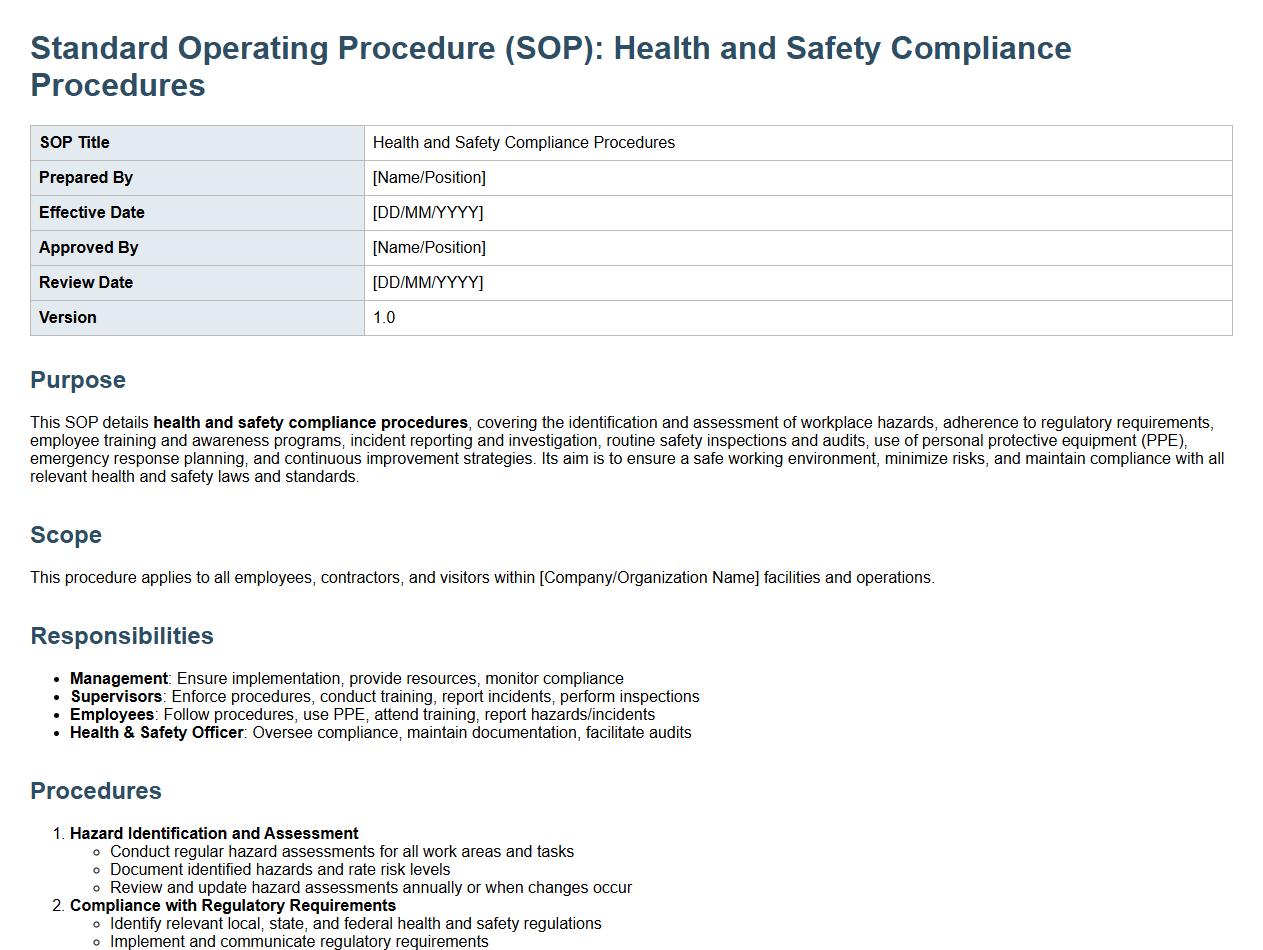Click the [Name/Position] placeholder beside Prepared By
This screenshot has height=950, width=1263.
click(x=429, y=178)
